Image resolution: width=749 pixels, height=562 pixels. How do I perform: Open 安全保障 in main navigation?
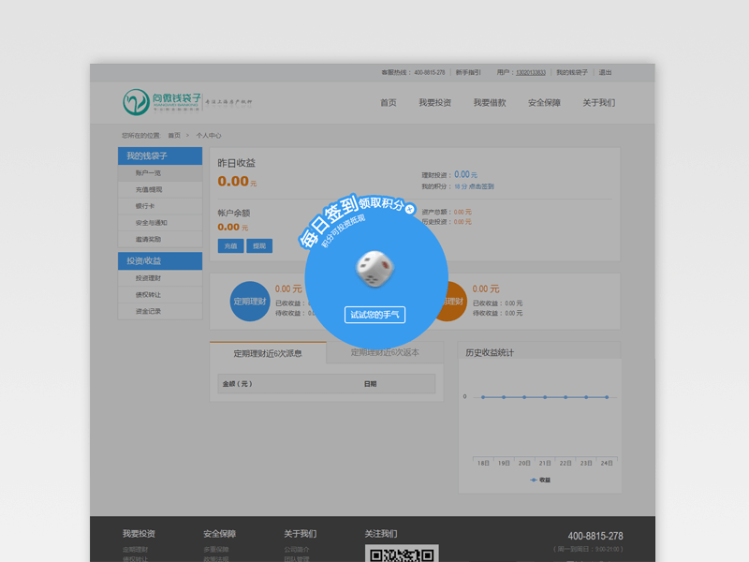click(x=544, y=103)
